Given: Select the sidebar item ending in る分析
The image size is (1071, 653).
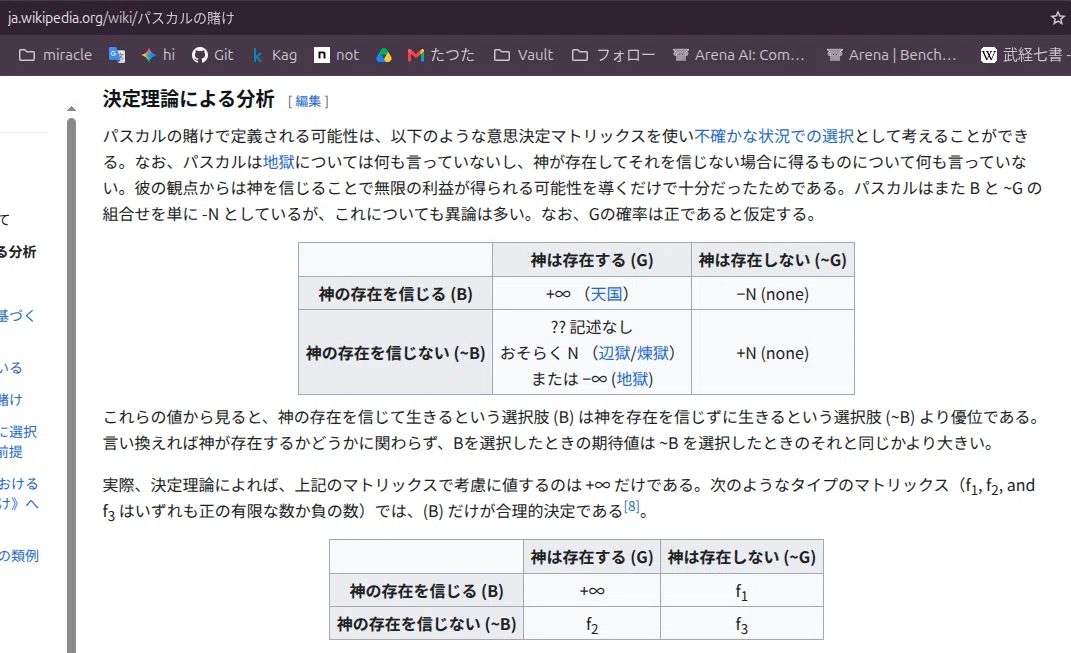Looking at the screenshot, I should click(x=18, y=252).
